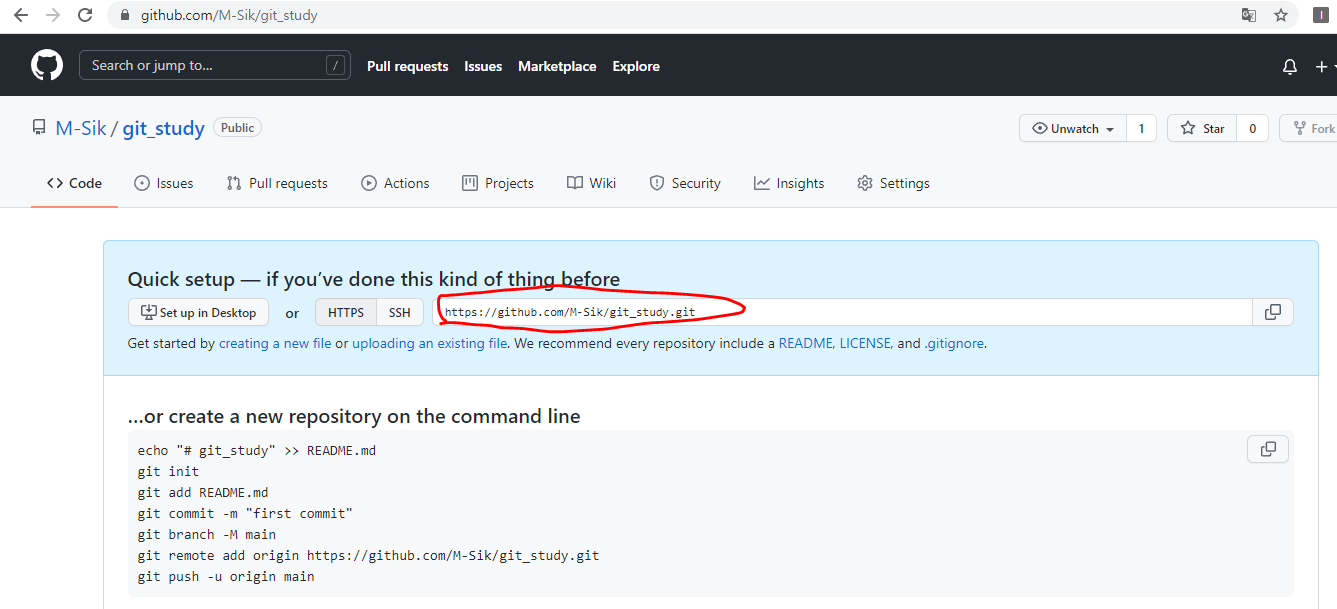Select the Code tab

click(x=74, y=183)
